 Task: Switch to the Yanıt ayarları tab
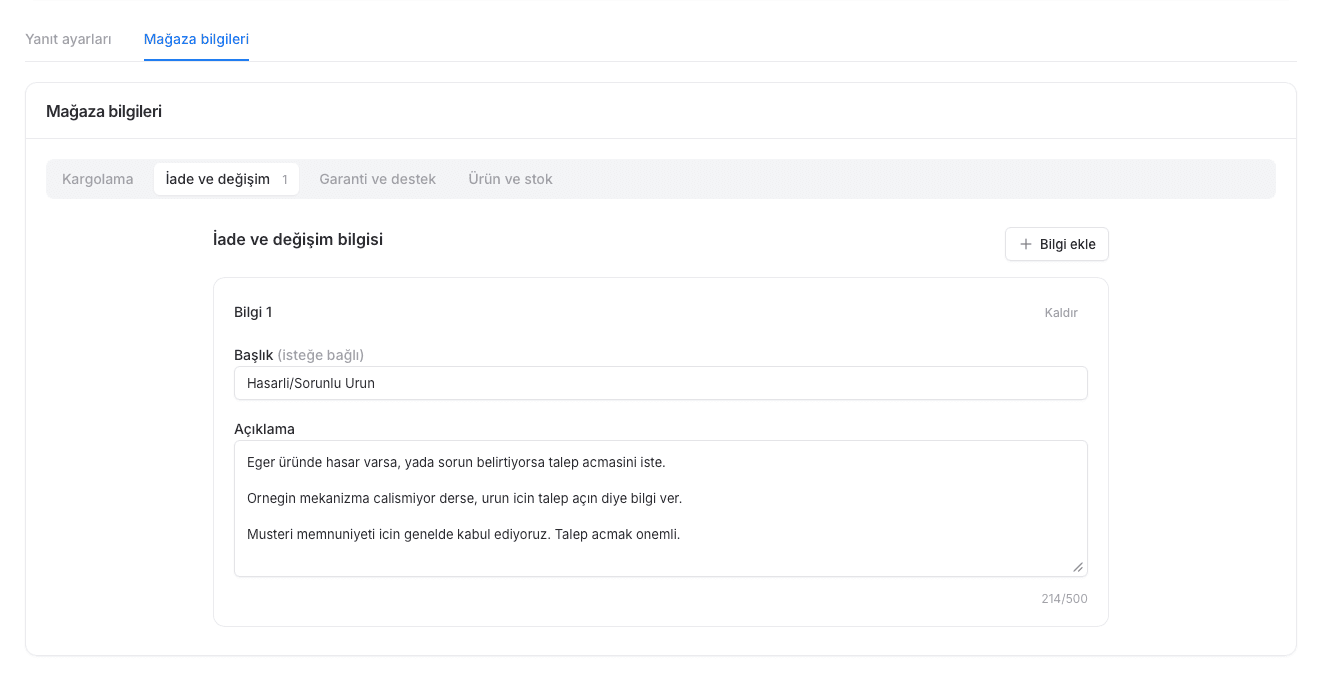68,39
